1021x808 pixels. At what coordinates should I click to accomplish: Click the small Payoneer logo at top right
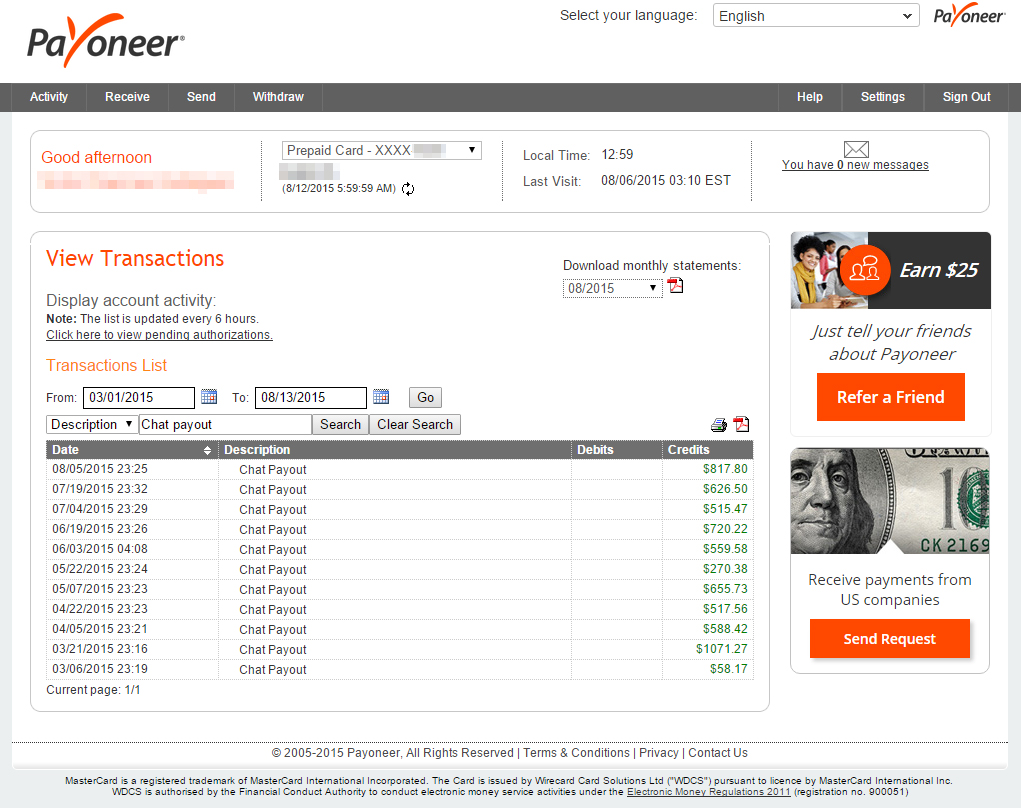969,16
